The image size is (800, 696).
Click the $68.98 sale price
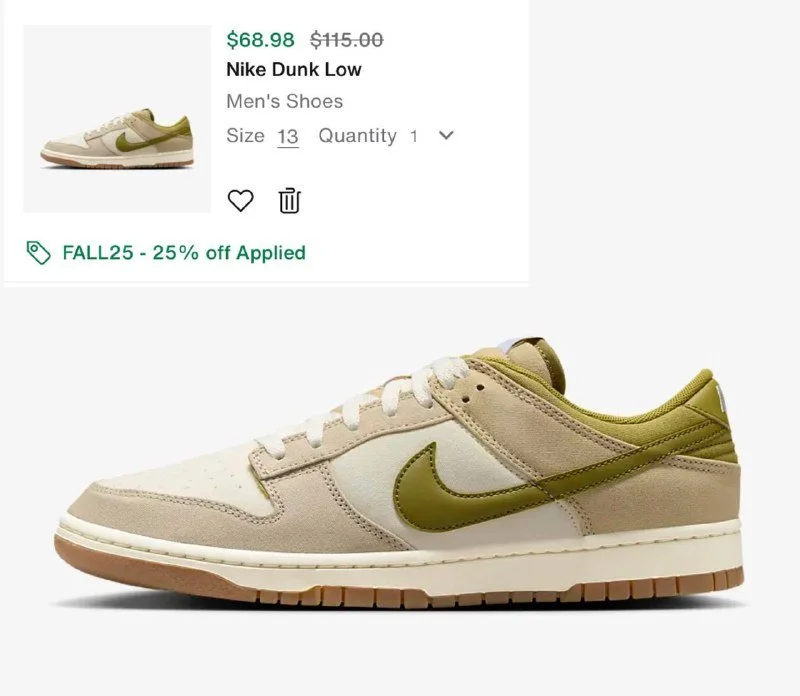tap(260, 40)
